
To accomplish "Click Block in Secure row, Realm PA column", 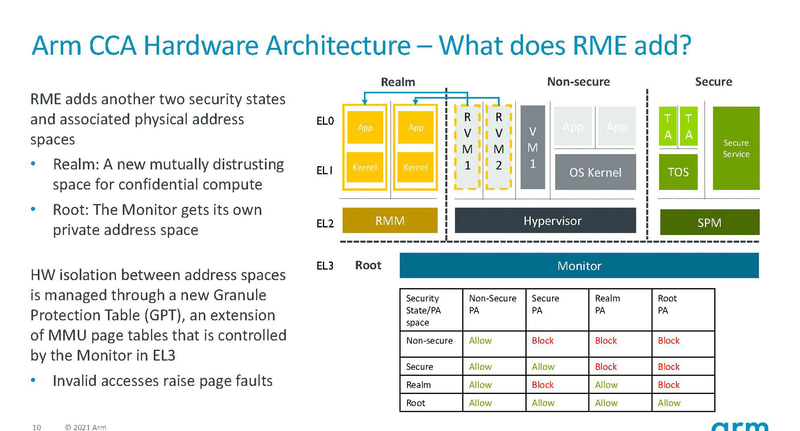I will (606, 366).
